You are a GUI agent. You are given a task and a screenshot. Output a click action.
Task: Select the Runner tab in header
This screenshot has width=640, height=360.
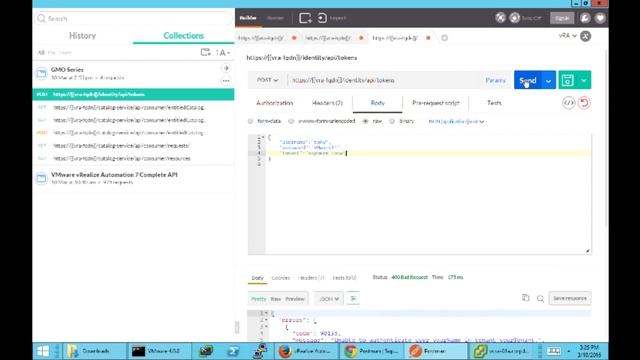[275, 18]
